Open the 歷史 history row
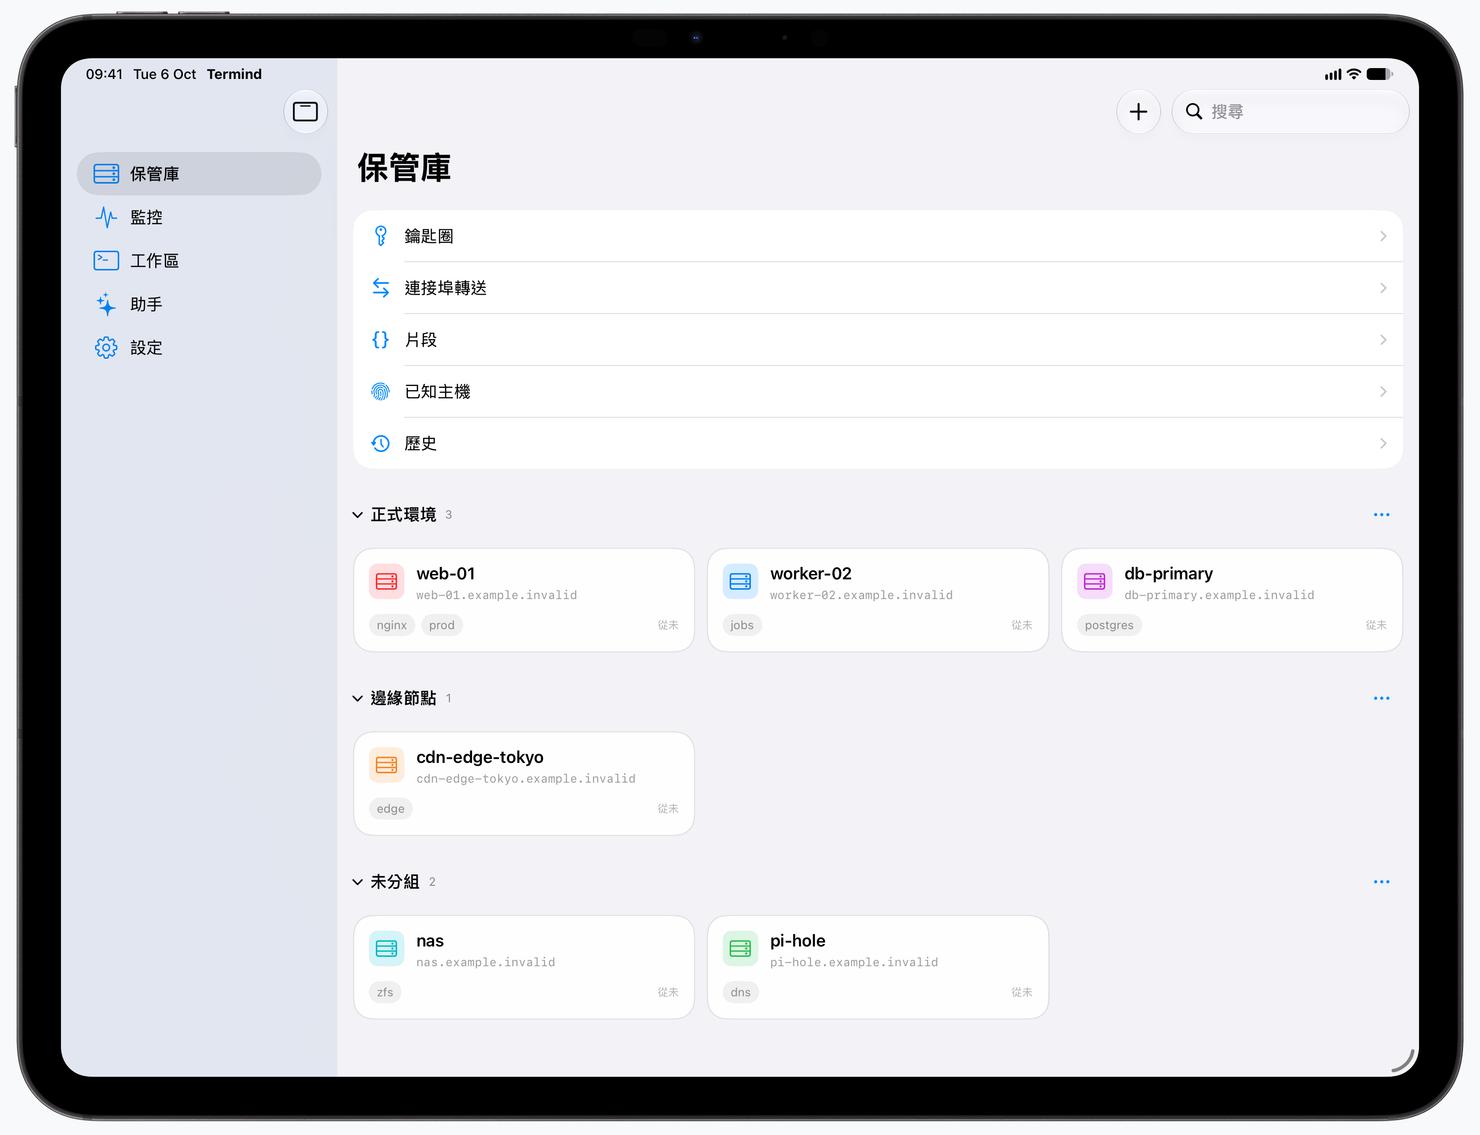Image resolution: width=1480 pixels, height=1135 pixels. pos(878,443)
